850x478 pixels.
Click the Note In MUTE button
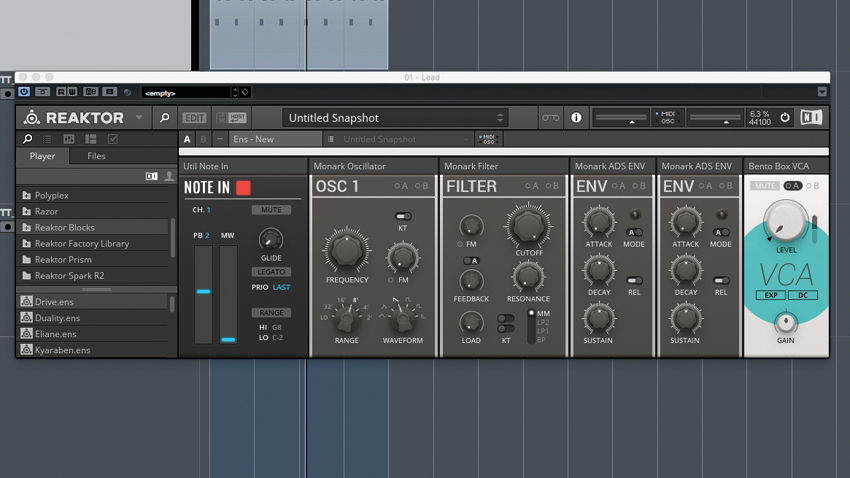coord(271,210)
